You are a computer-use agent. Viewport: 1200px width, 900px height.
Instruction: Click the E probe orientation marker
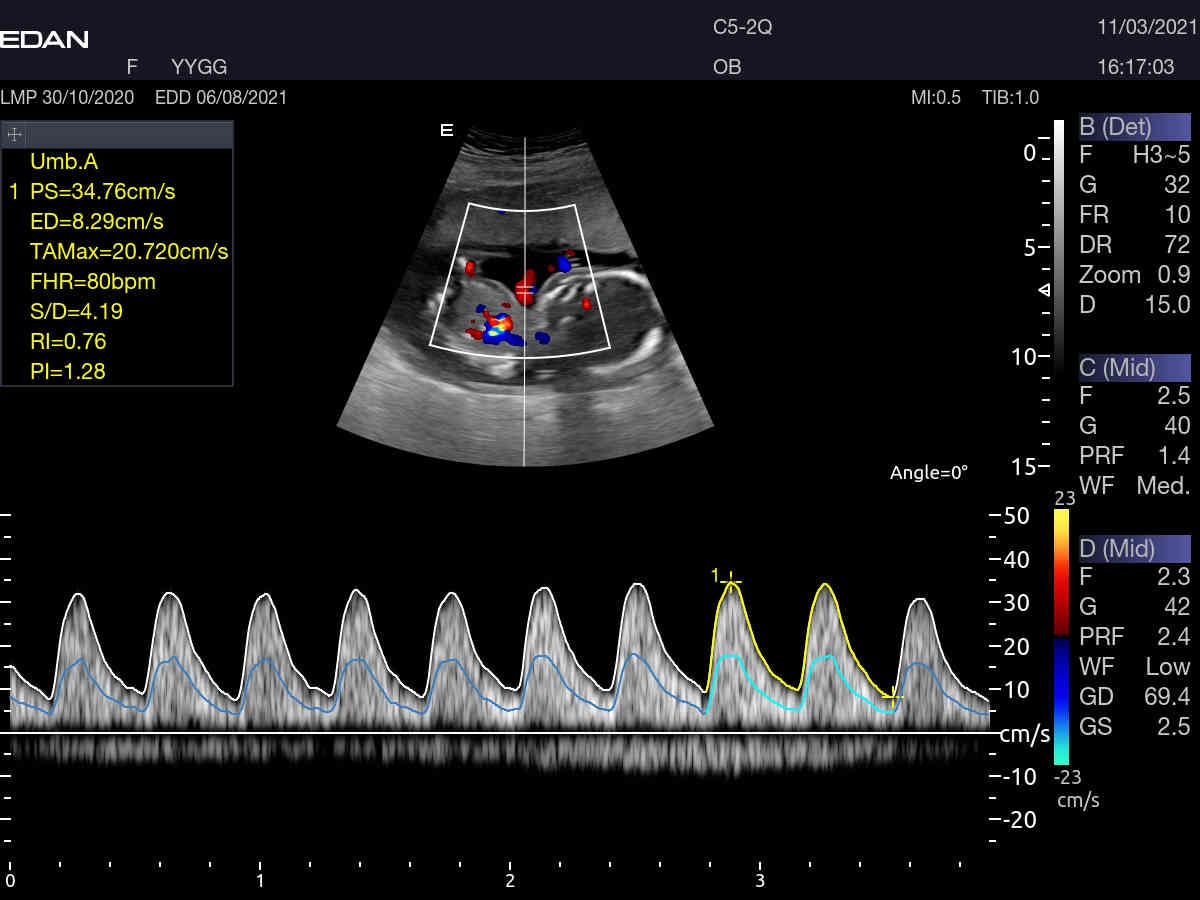click(x=447, y=130)
